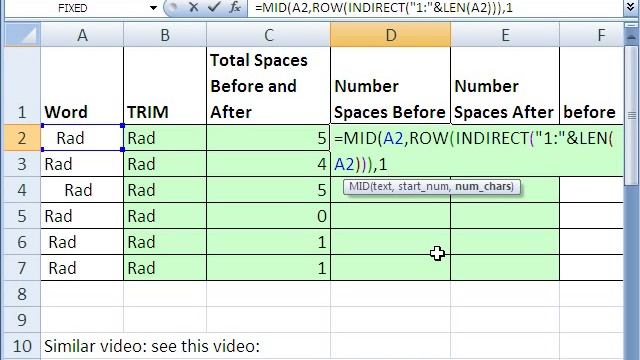The image size is (640, 360).
Task: Select row 7 header
Action: tap(22, 268)
